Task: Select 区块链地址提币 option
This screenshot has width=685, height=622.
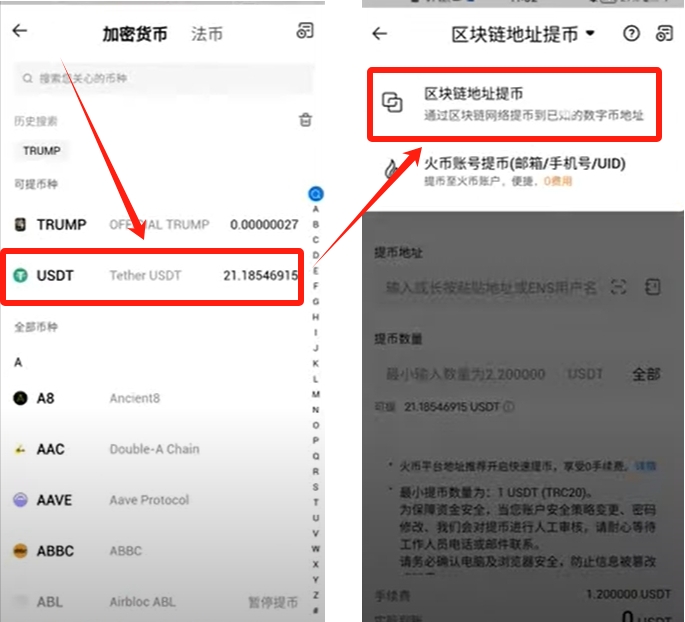Action: tap(515, 104)
